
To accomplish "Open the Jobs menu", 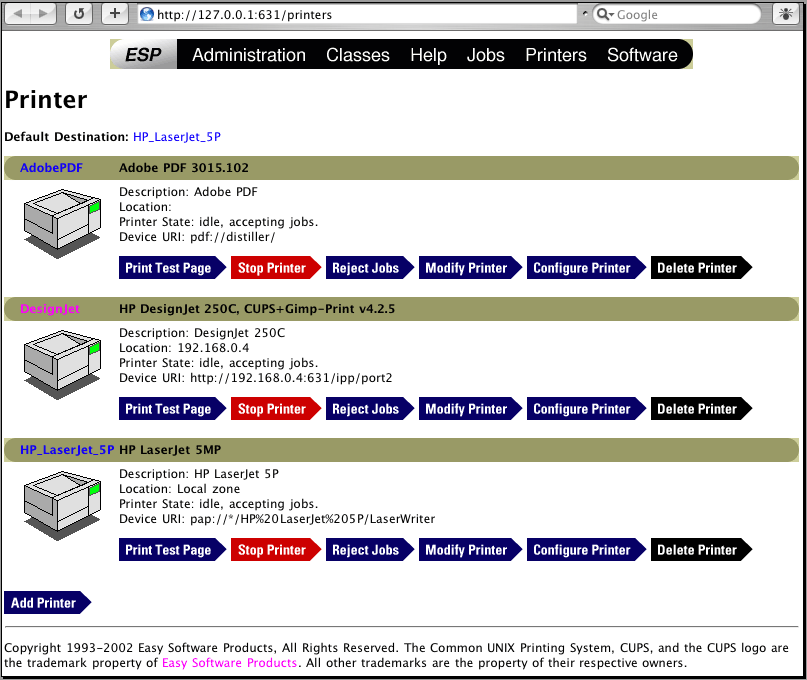I will (x=485, y=55).
